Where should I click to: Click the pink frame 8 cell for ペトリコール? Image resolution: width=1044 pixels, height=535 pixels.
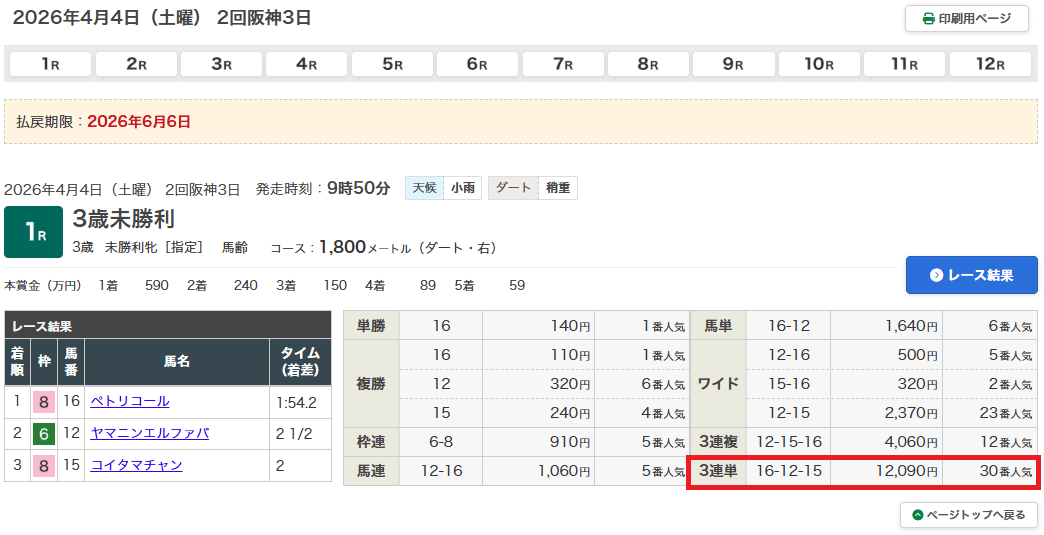pyautogui.click(x=44, y=402)
